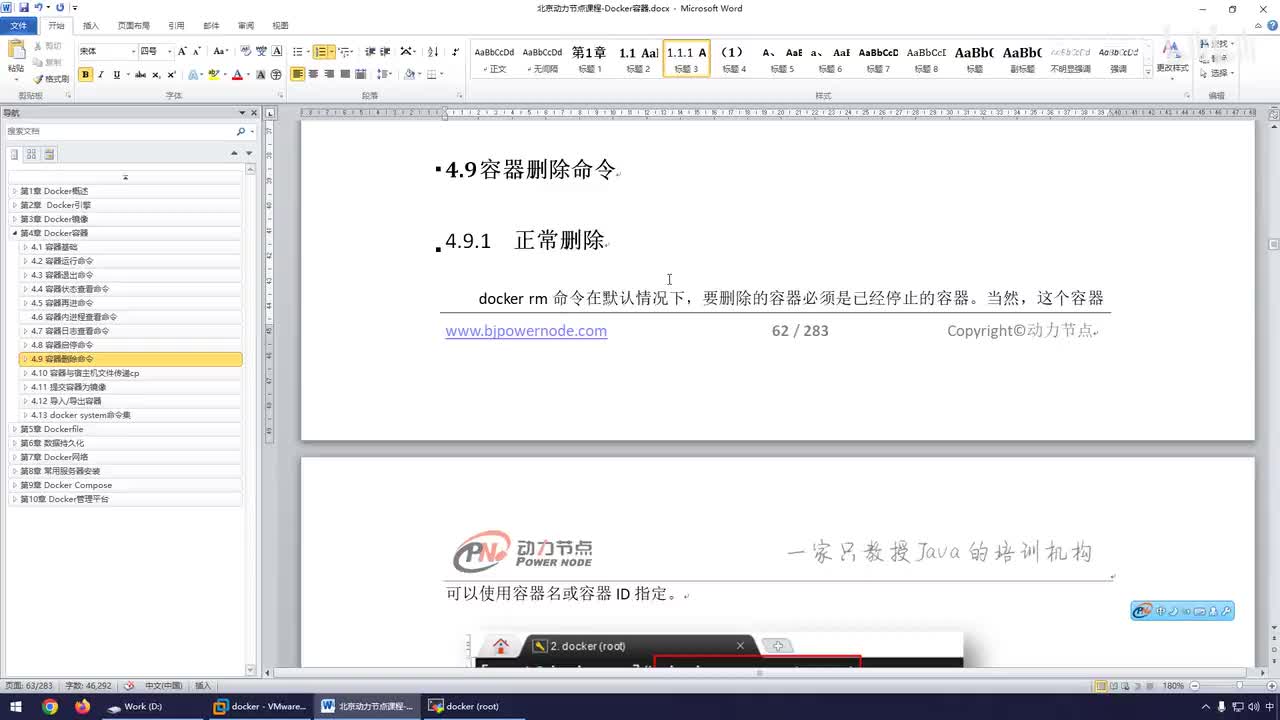Click the Numbering list icon
The image size is (1280, 720).
click(x=322, y=51)
